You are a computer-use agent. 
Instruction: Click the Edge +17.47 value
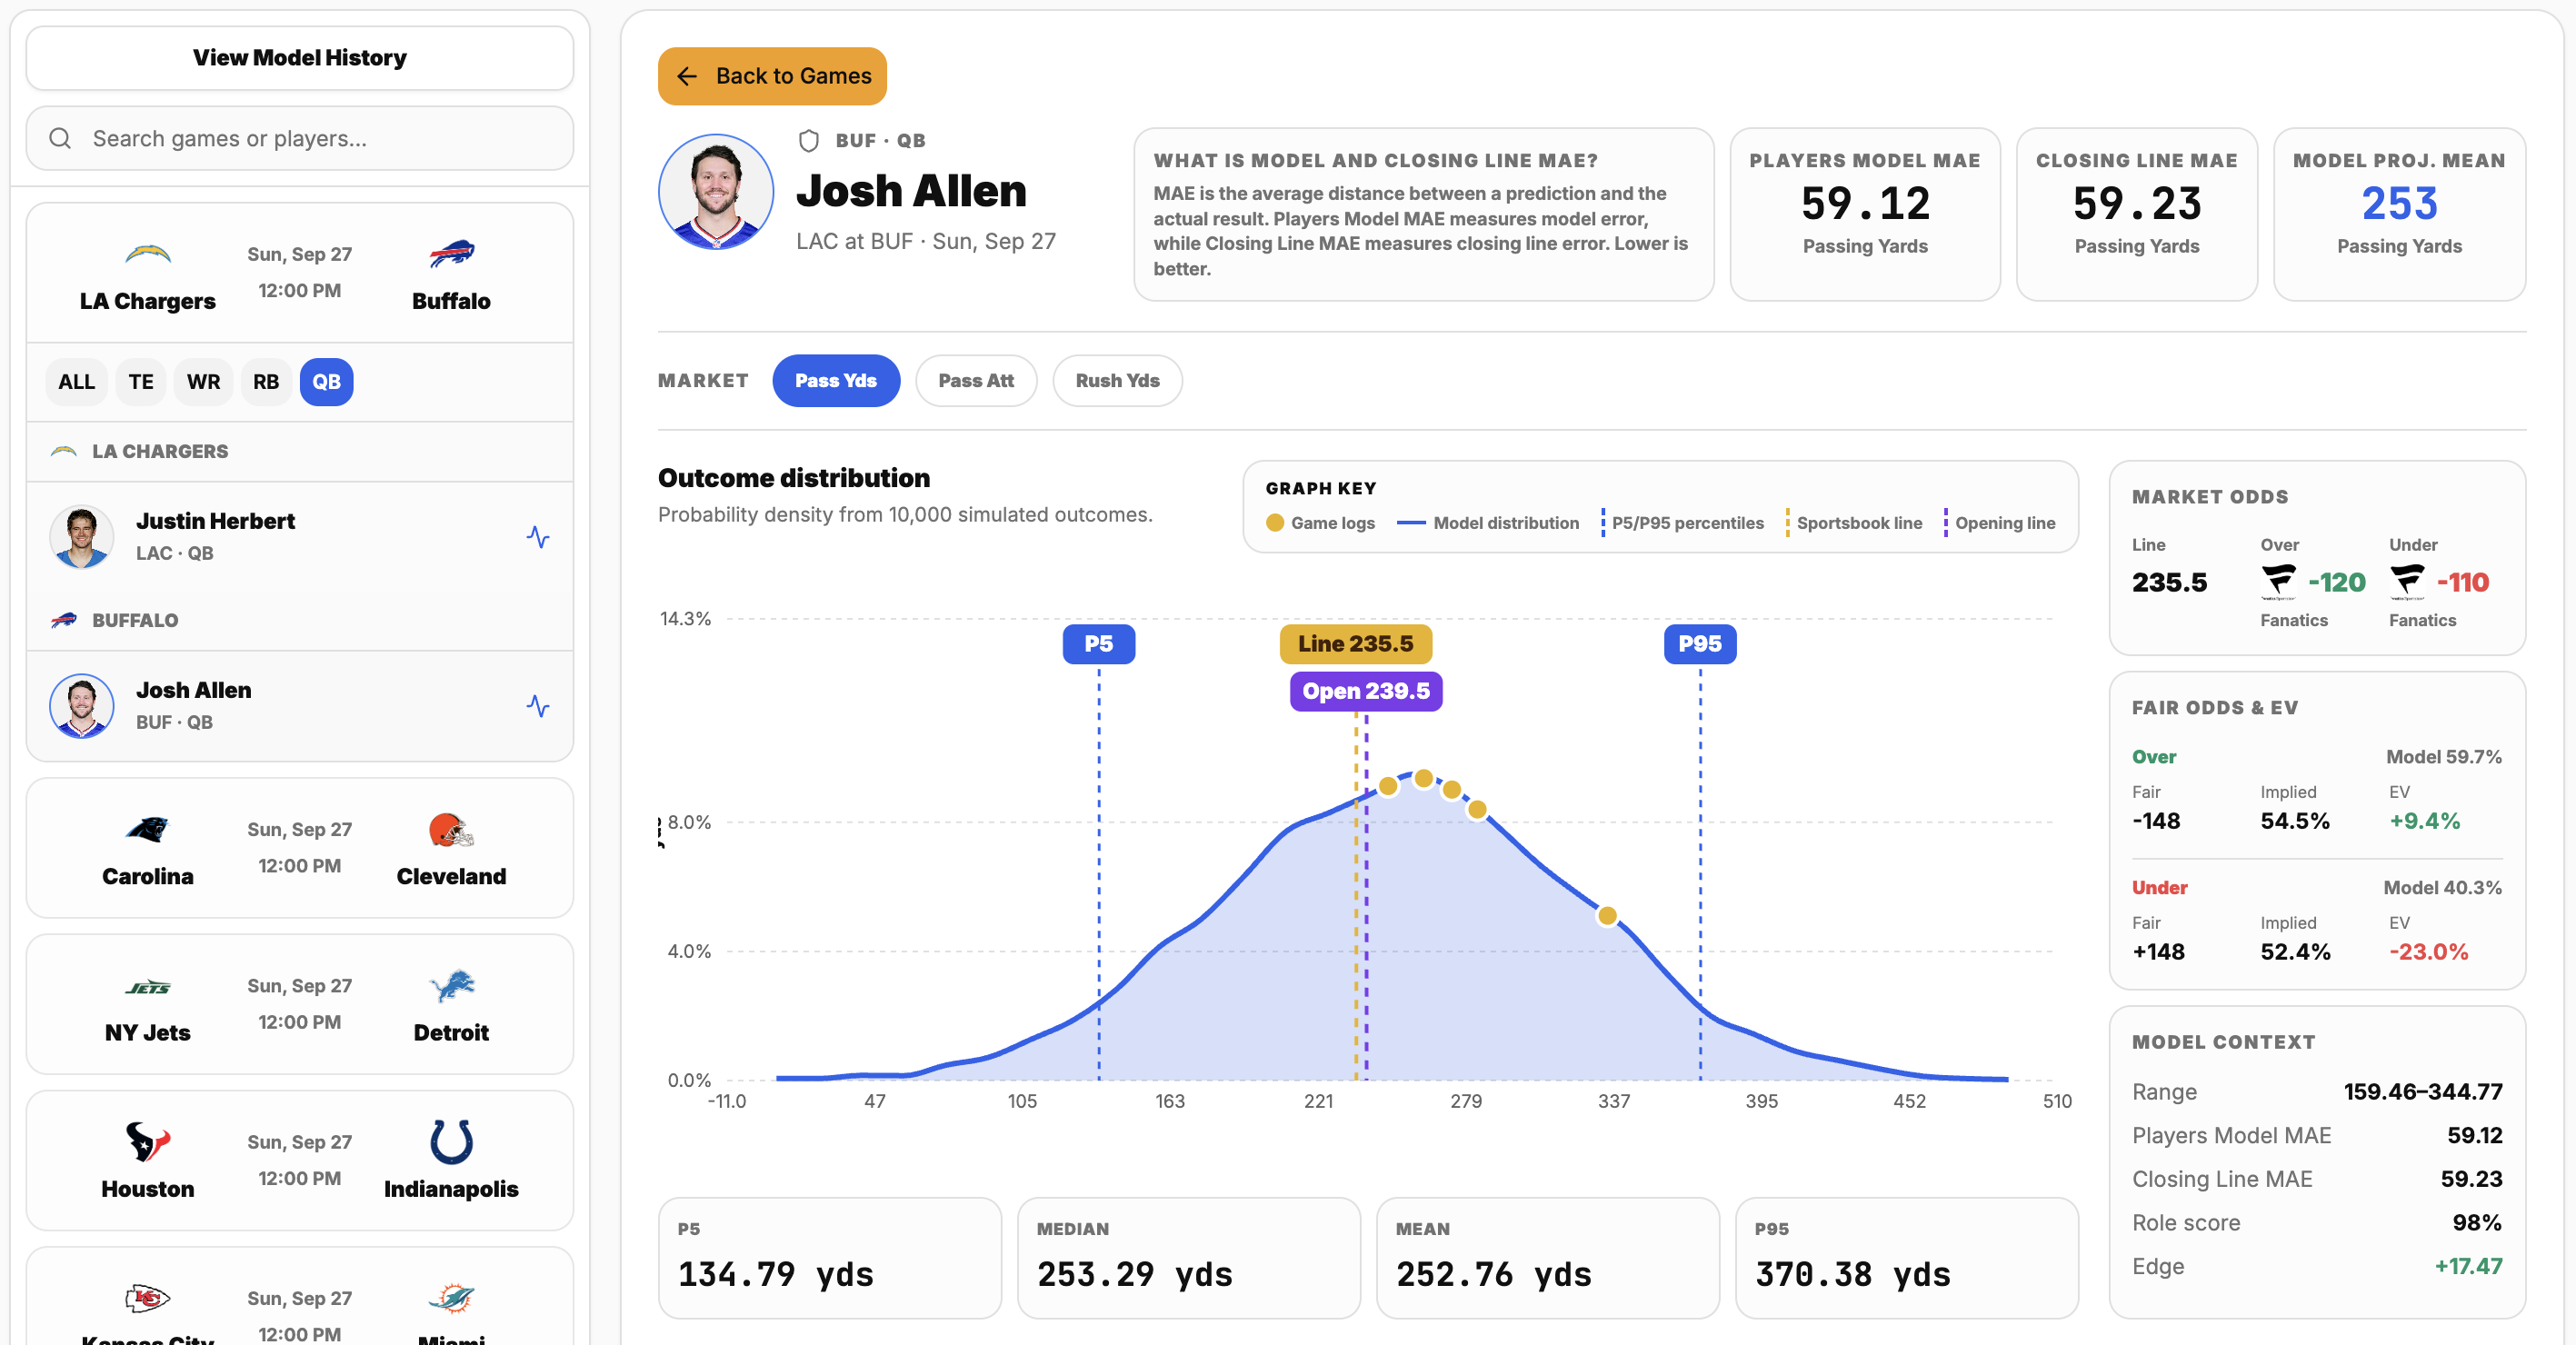tap(2468, 1266)
